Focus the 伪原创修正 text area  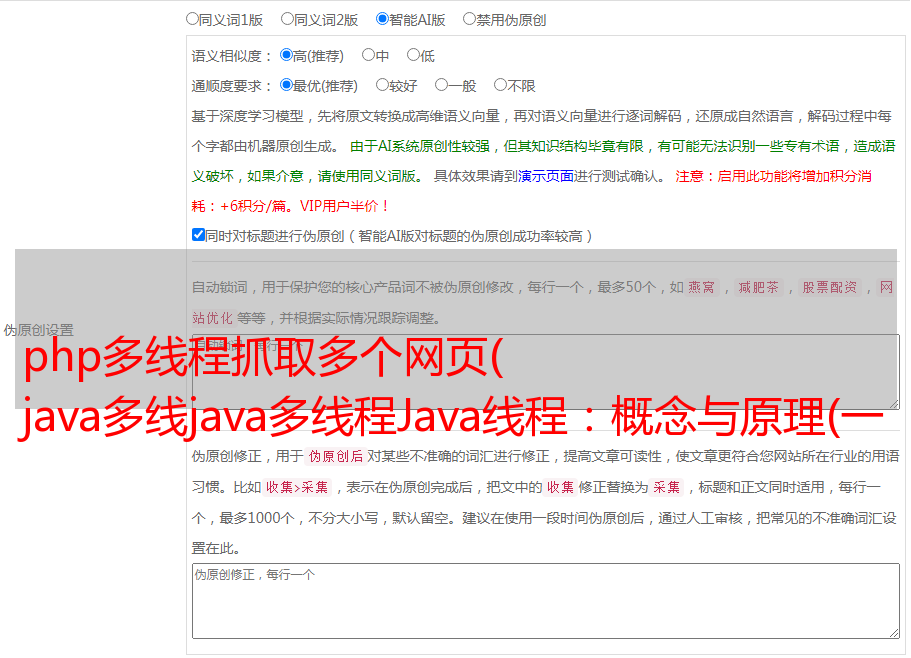point(544,600)
